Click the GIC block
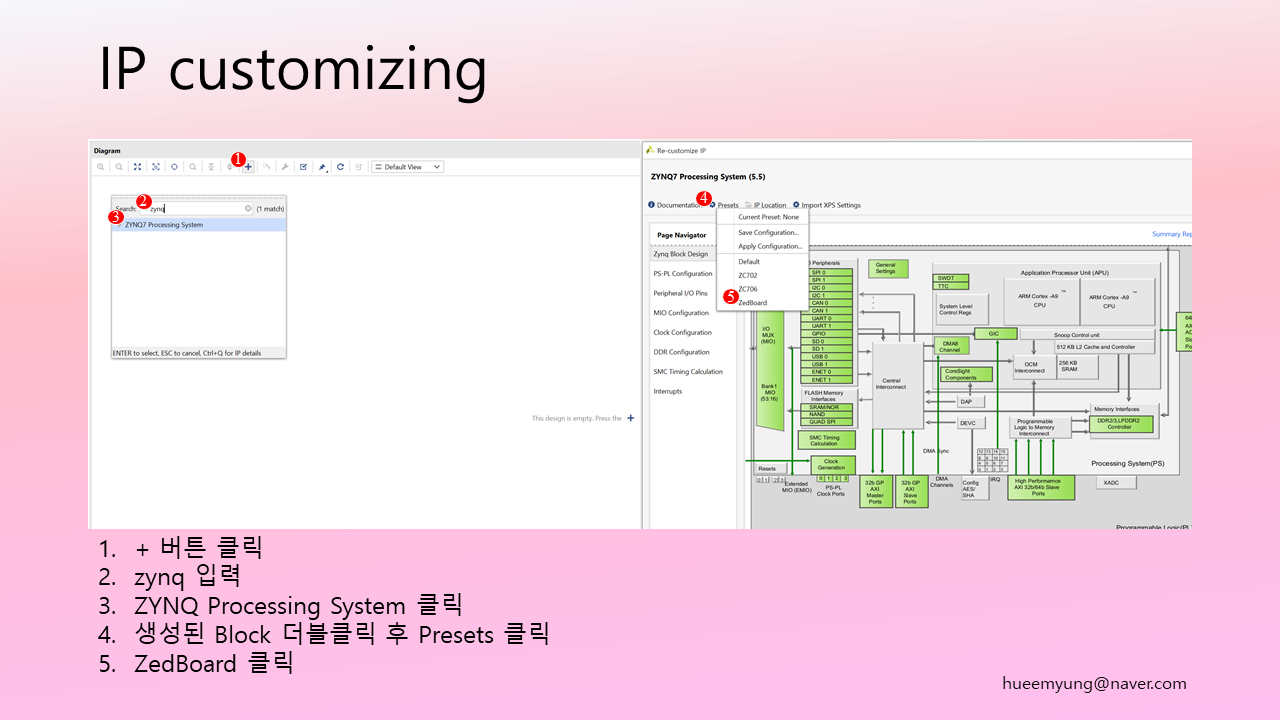This screenshot has width=1280, height=720. 996,334
